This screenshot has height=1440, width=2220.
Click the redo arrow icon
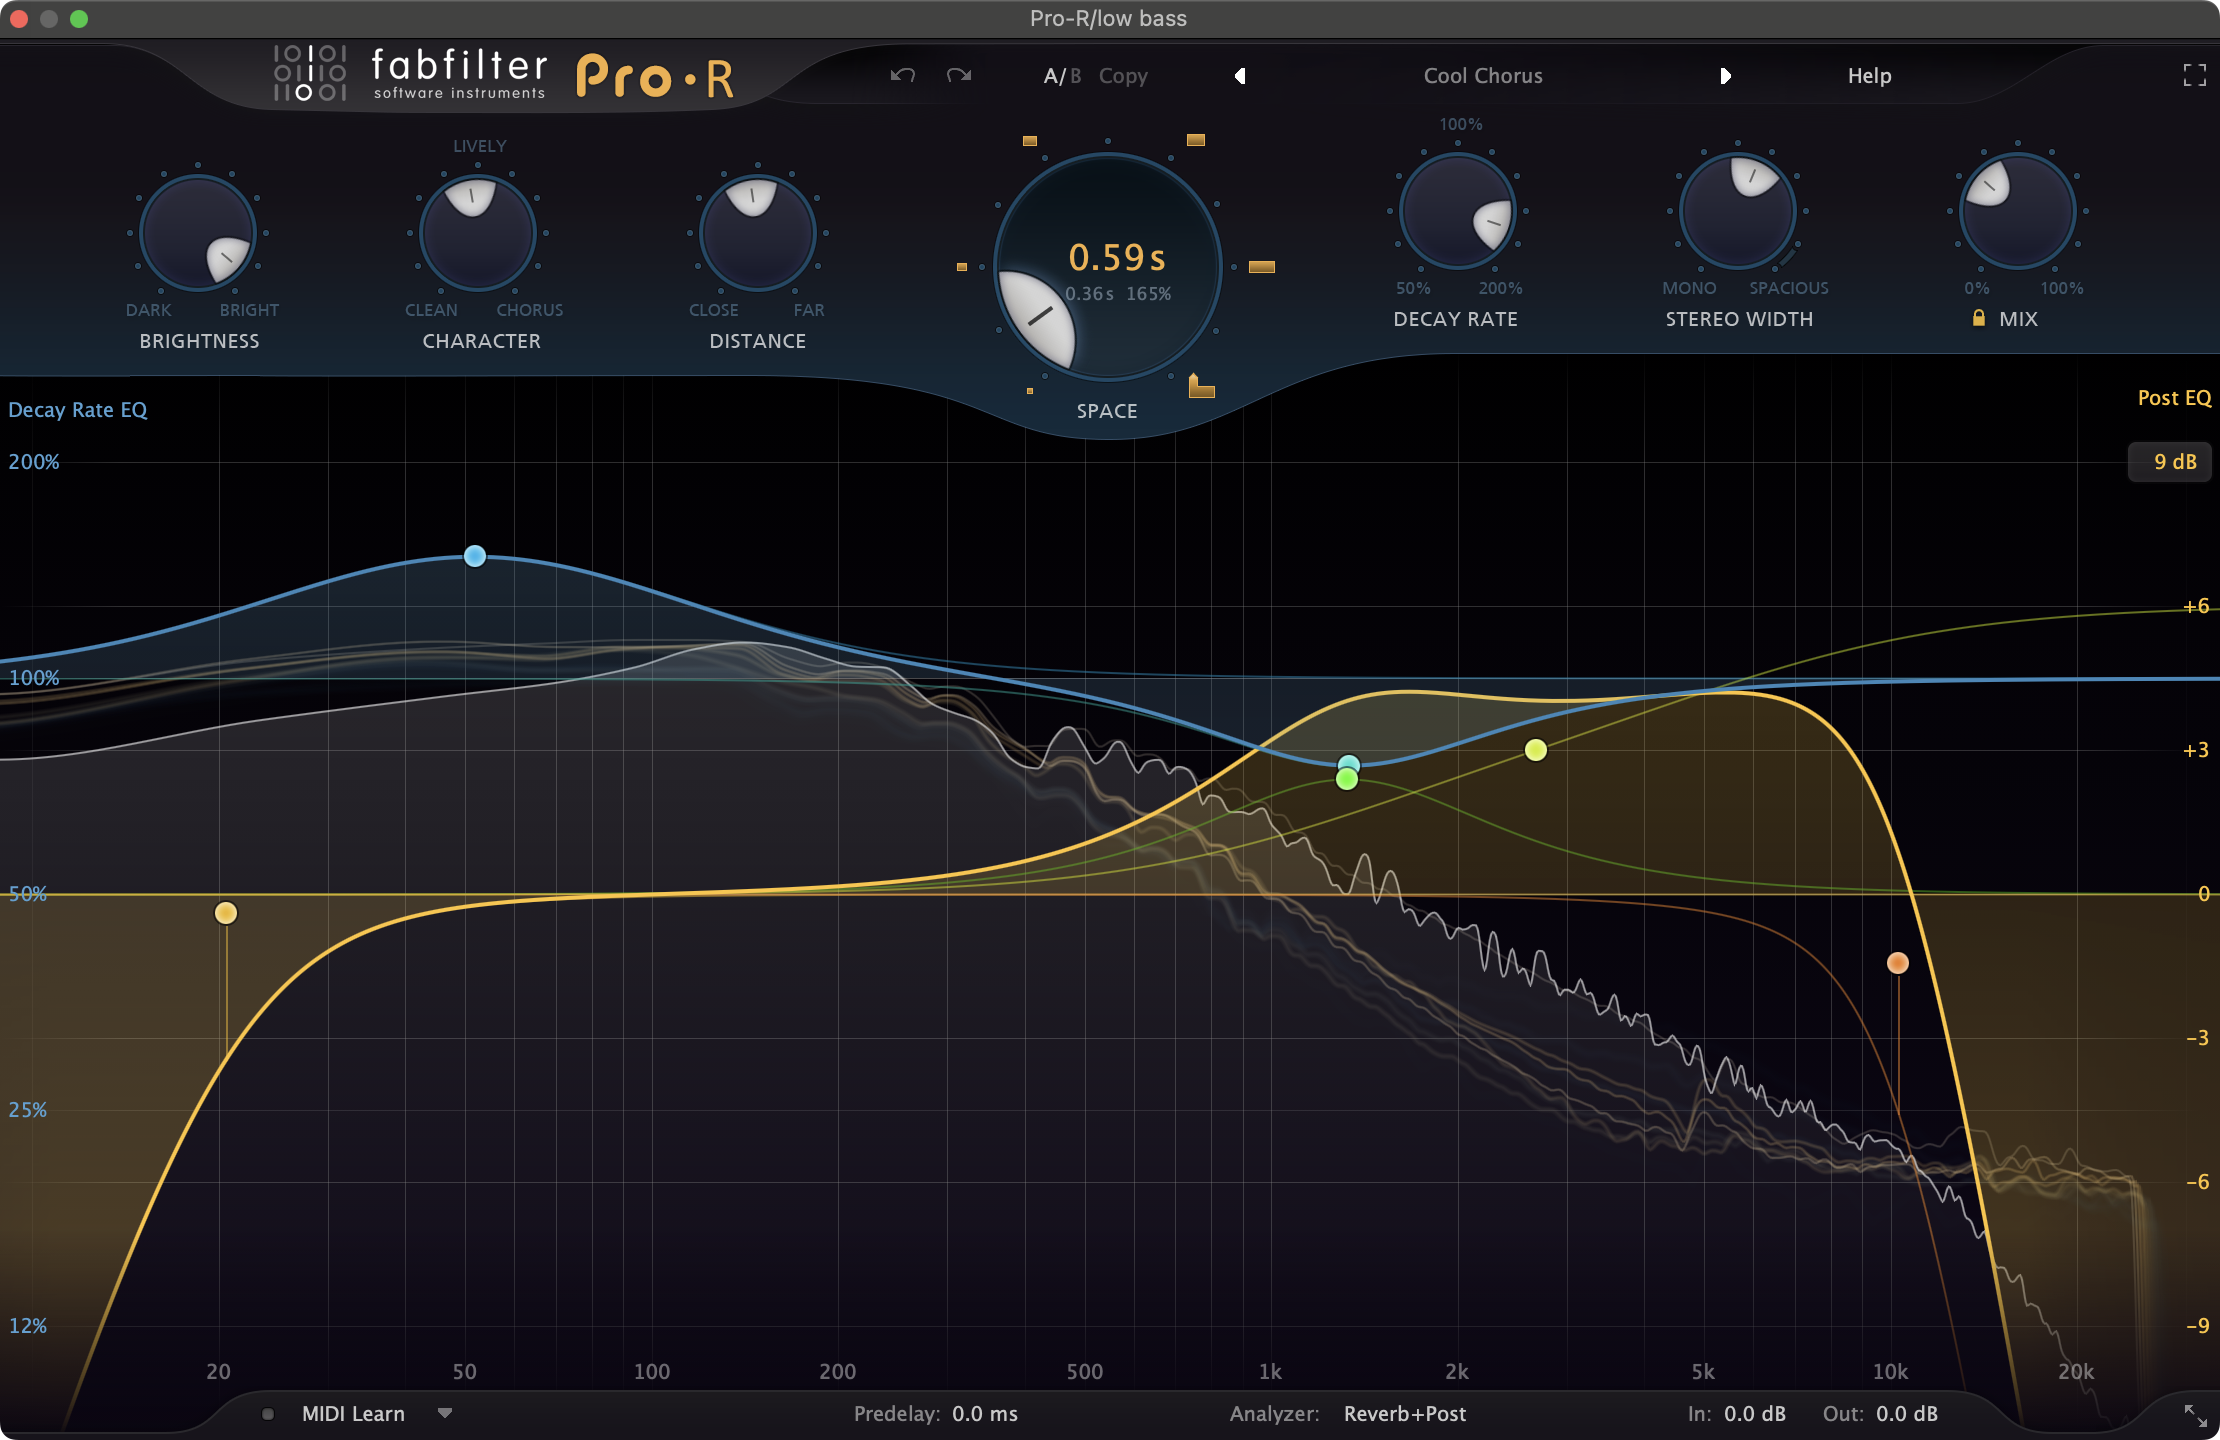[959, 76]
